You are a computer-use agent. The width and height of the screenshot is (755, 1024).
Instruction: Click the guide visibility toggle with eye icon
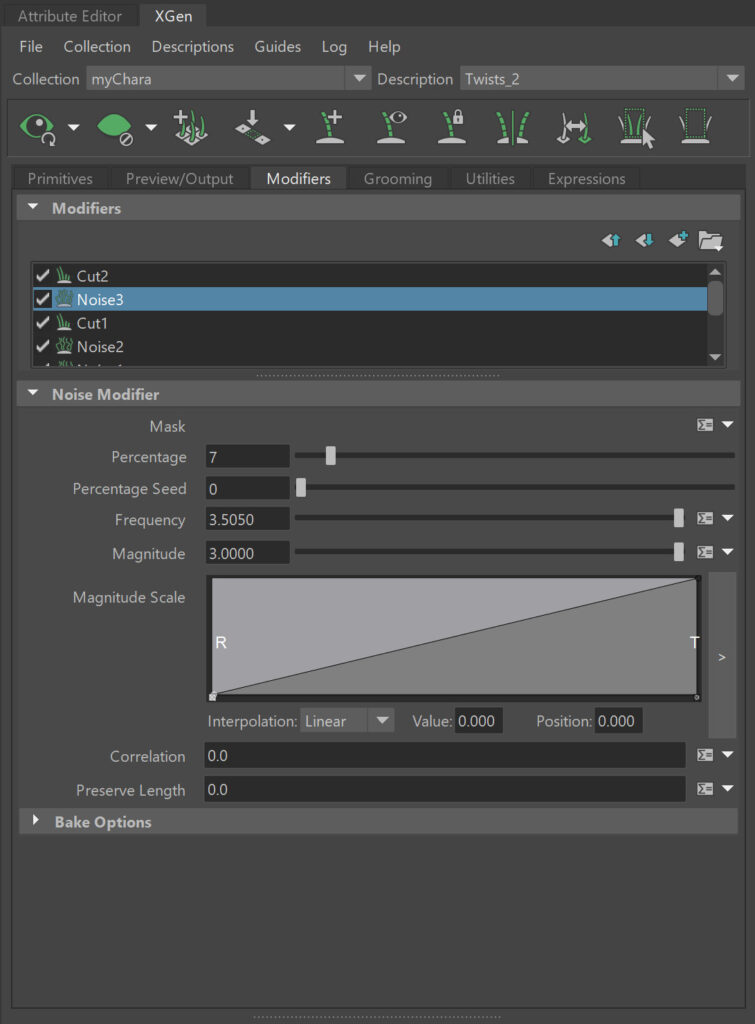(394, 128)
